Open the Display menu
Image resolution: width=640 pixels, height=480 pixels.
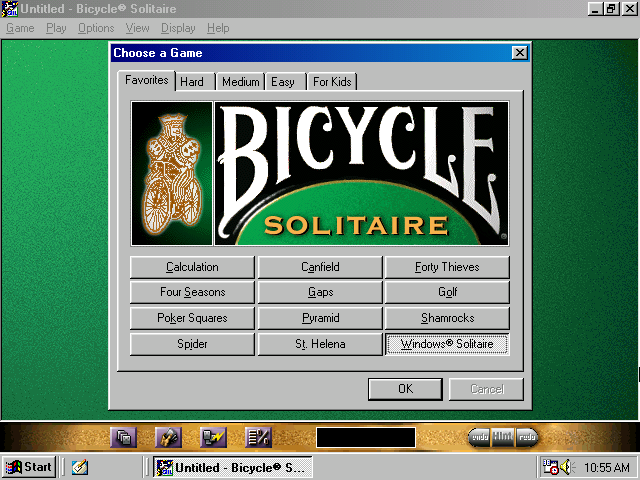point(178,28)
